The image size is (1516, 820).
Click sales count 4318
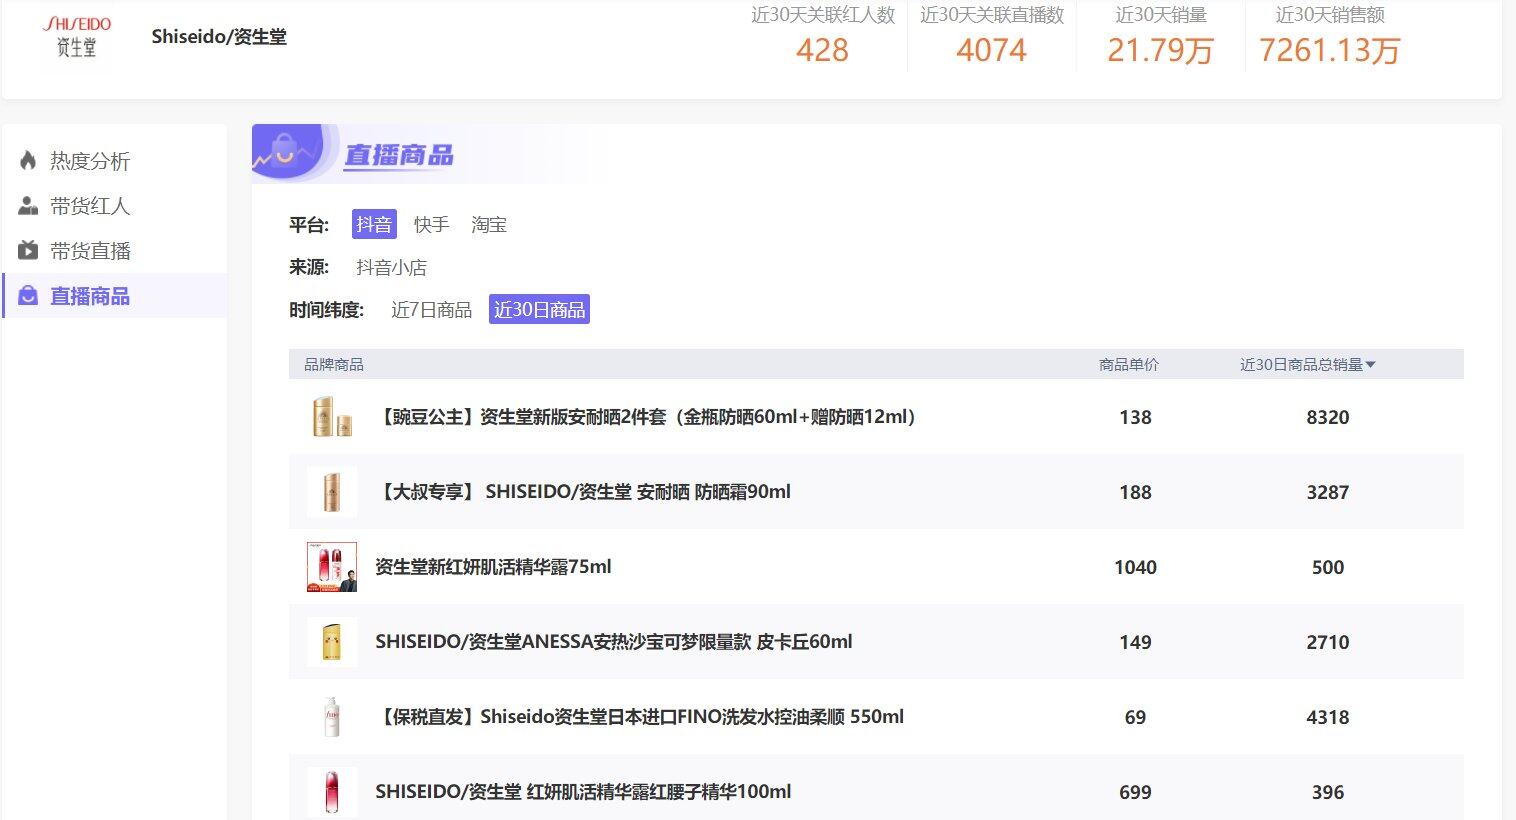[x=1328, y=718]
